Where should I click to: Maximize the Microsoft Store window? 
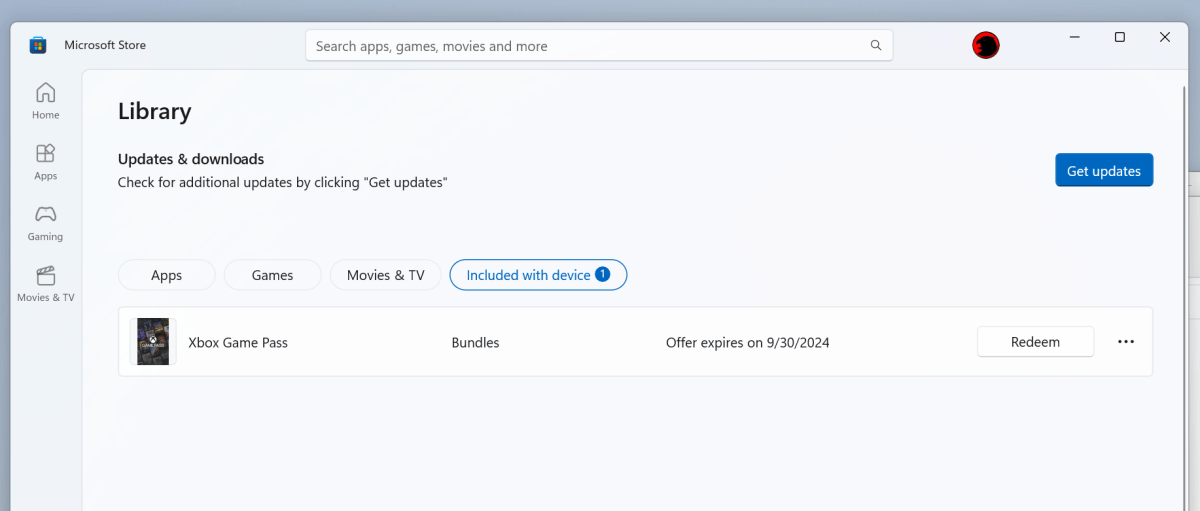tap(1120, 37)
